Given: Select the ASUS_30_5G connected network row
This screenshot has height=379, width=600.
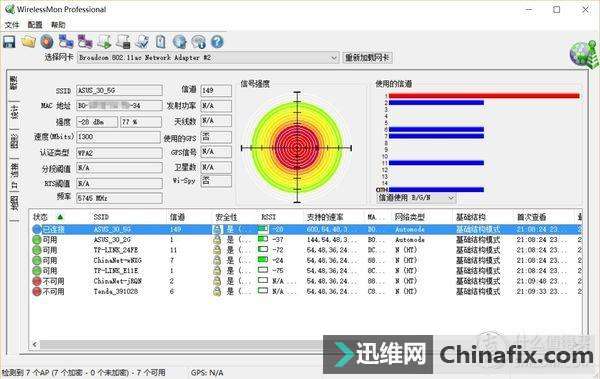Looking at the screenshot, I should [307, 230].
